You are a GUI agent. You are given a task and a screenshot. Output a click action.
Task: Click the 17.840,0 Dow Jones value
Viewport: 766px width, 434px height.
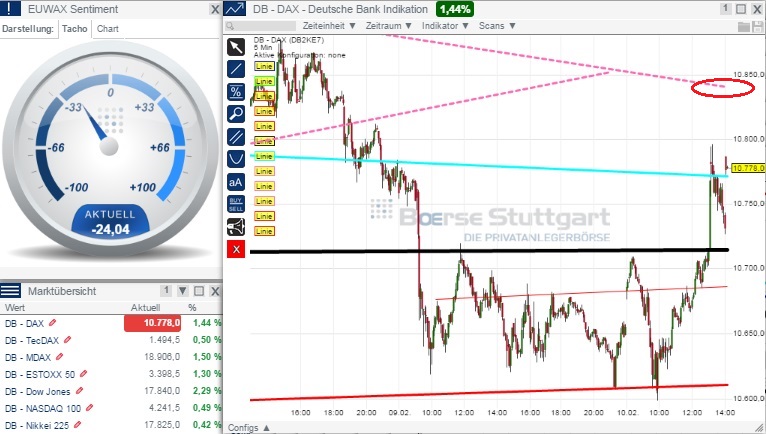(162, 391)
